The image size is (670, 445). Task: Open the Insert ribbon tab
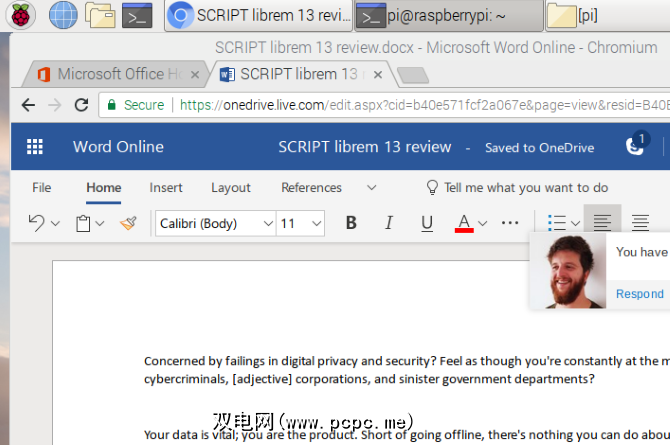166,187
